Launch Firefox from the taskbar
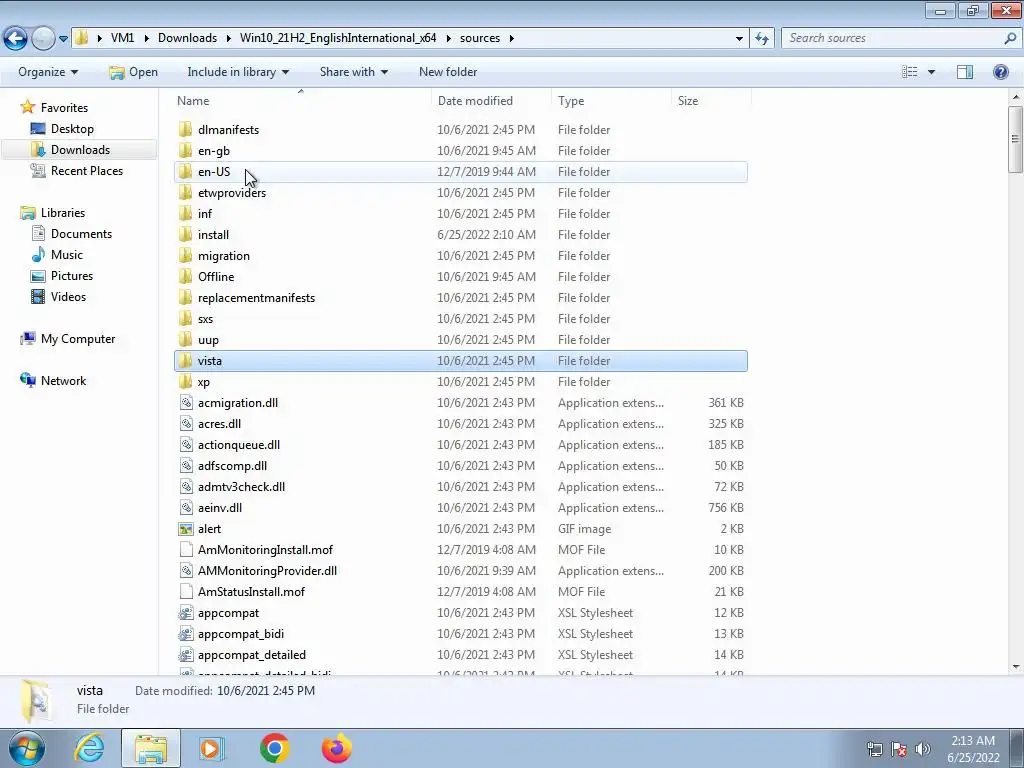 (336, 748)
